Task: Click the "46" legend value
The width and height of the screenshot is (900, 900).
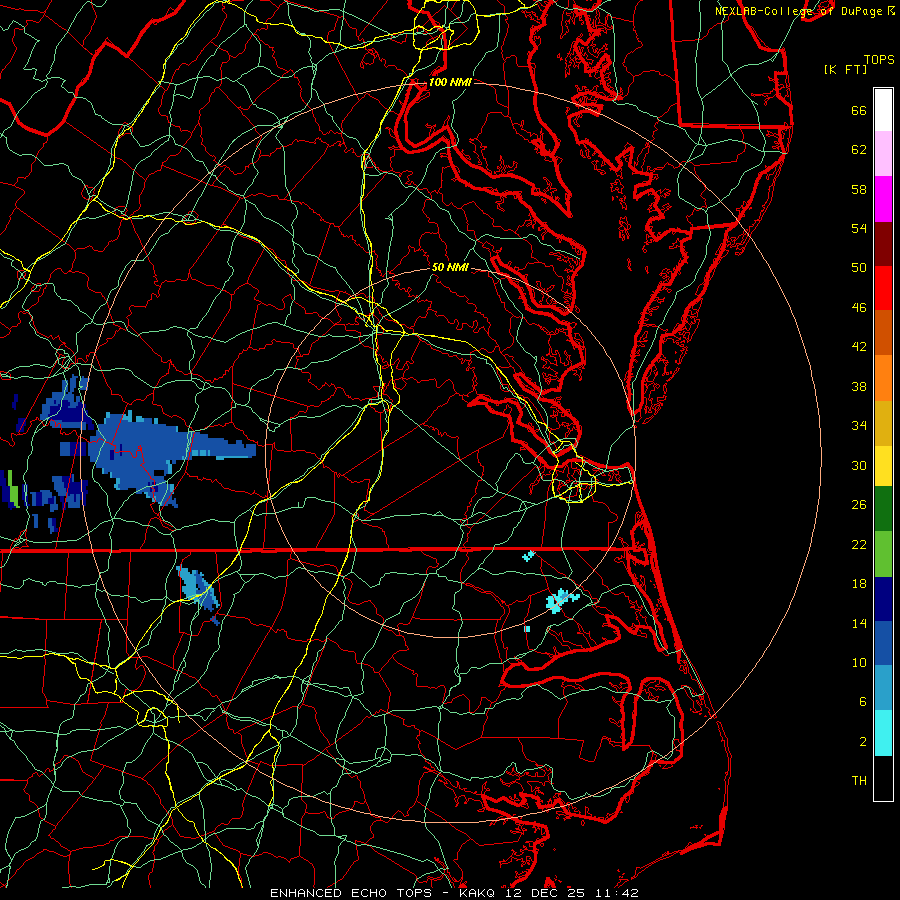Action: (x=859, y=308)
